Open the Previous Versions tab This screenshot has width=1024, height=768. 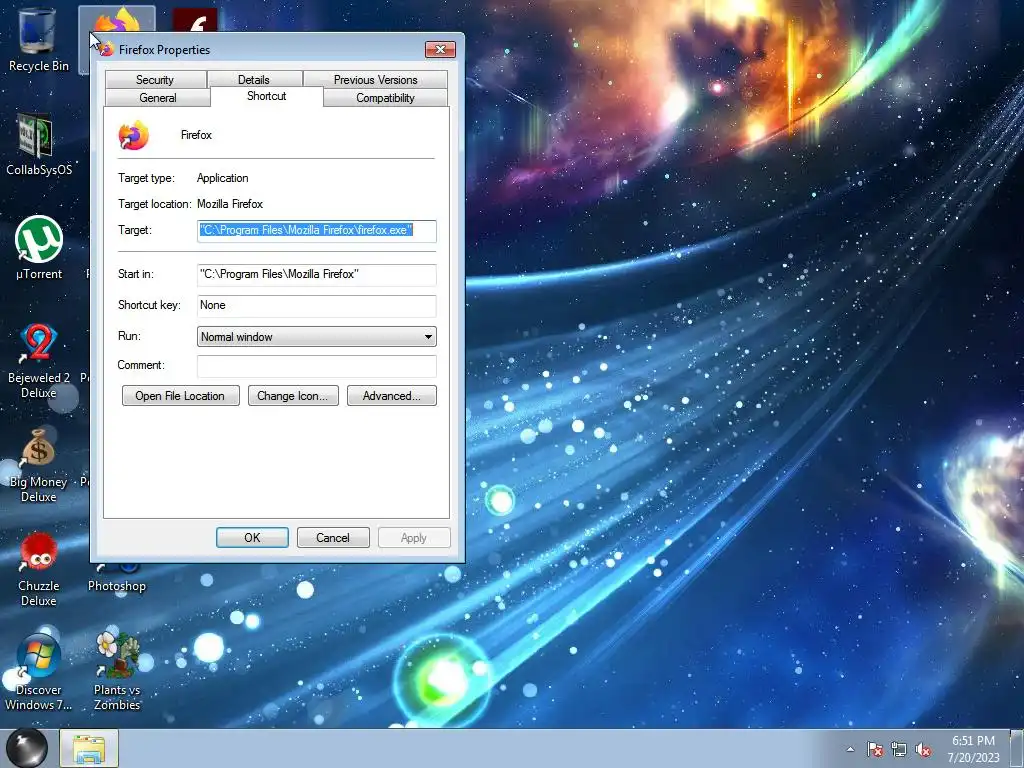(376, 80)
